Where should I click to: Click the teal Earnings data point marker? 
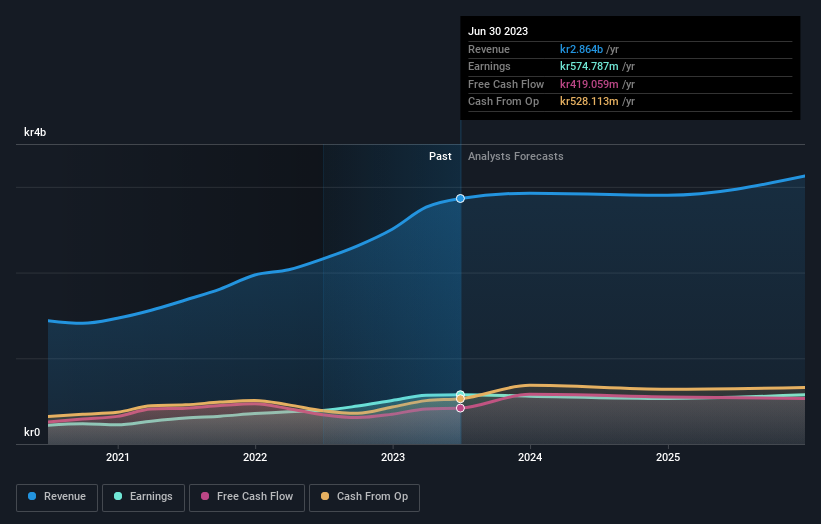tap(460, 394)
